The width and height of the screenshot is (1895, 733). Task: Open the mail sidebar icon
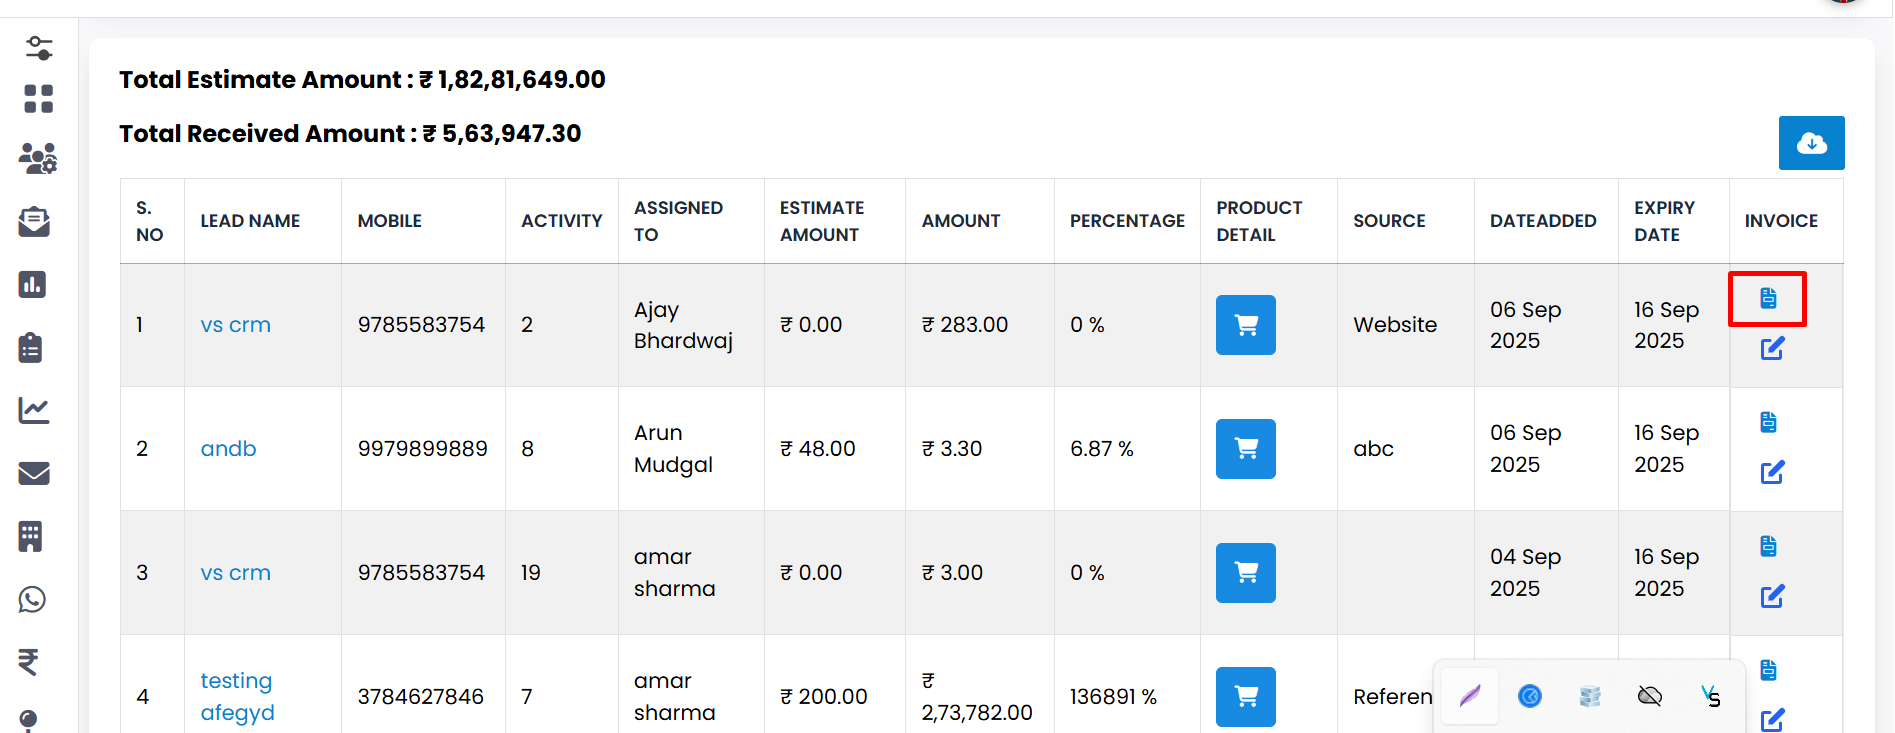34,473
